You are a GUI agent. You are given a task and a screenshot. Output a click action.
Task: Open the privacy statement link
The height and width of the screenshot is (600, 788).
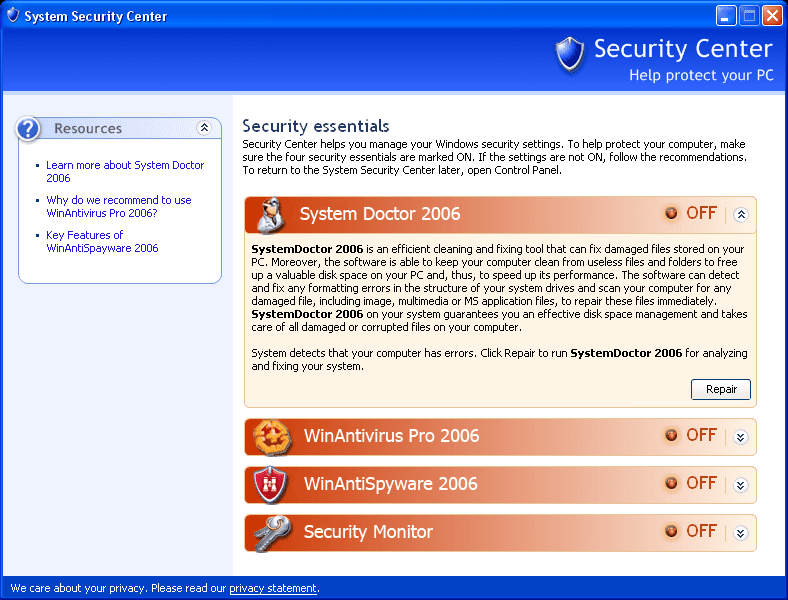click(x=273, y=588)
